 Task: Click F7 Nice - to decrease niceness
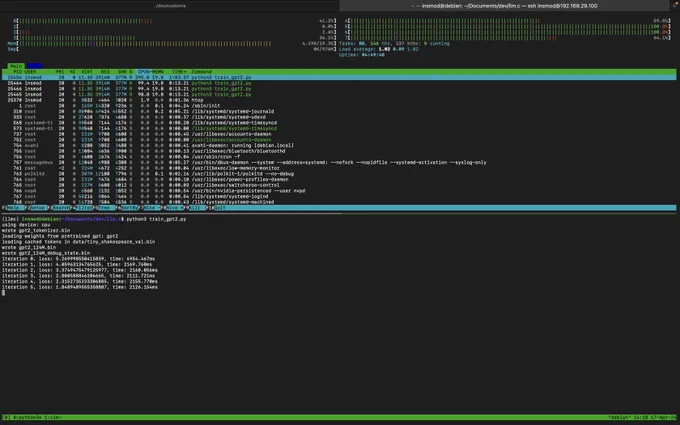pyautogui.click(x=151, y=208)
